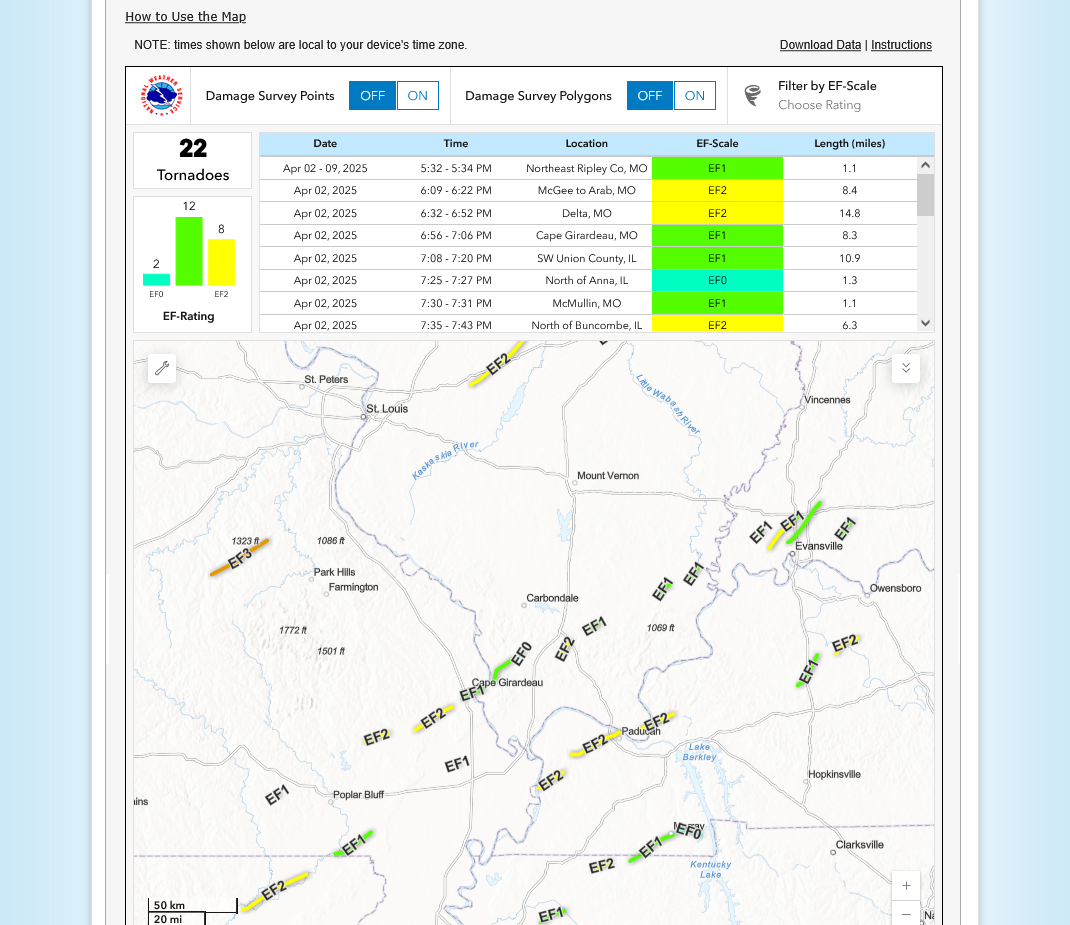Sort by the Length (miles) column header
The height and width of the screenshot is (925, 1070).
(850, 143)
